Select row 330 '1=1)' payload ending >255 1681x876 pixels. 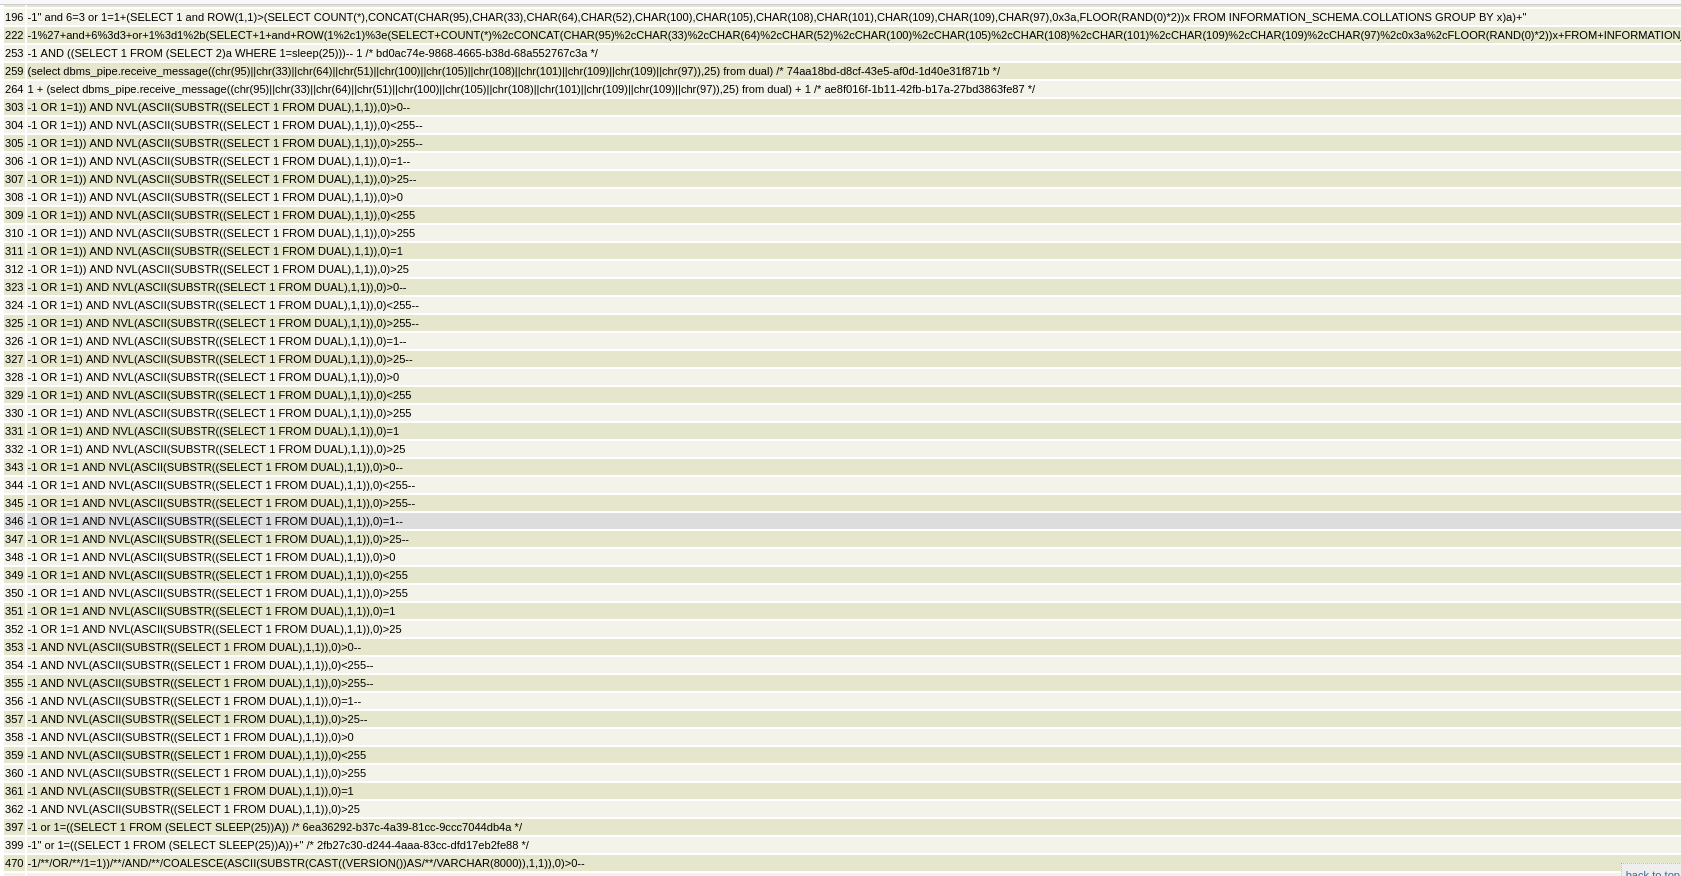tap(219, 413)
